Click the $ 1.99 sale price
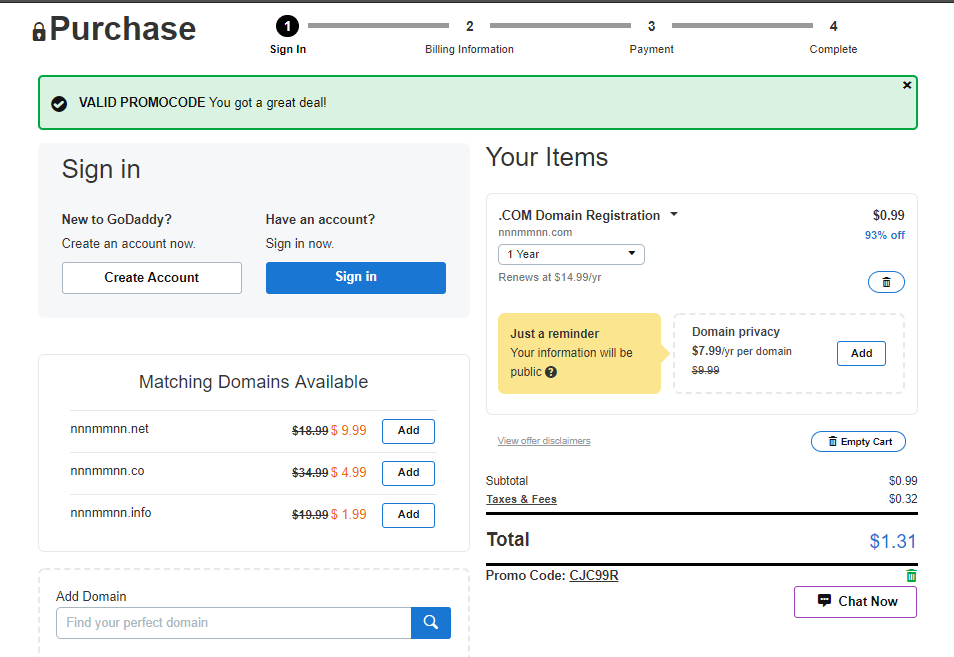This screenshot has height=657, width=954. pyautogui.click(x=349, y=515)
